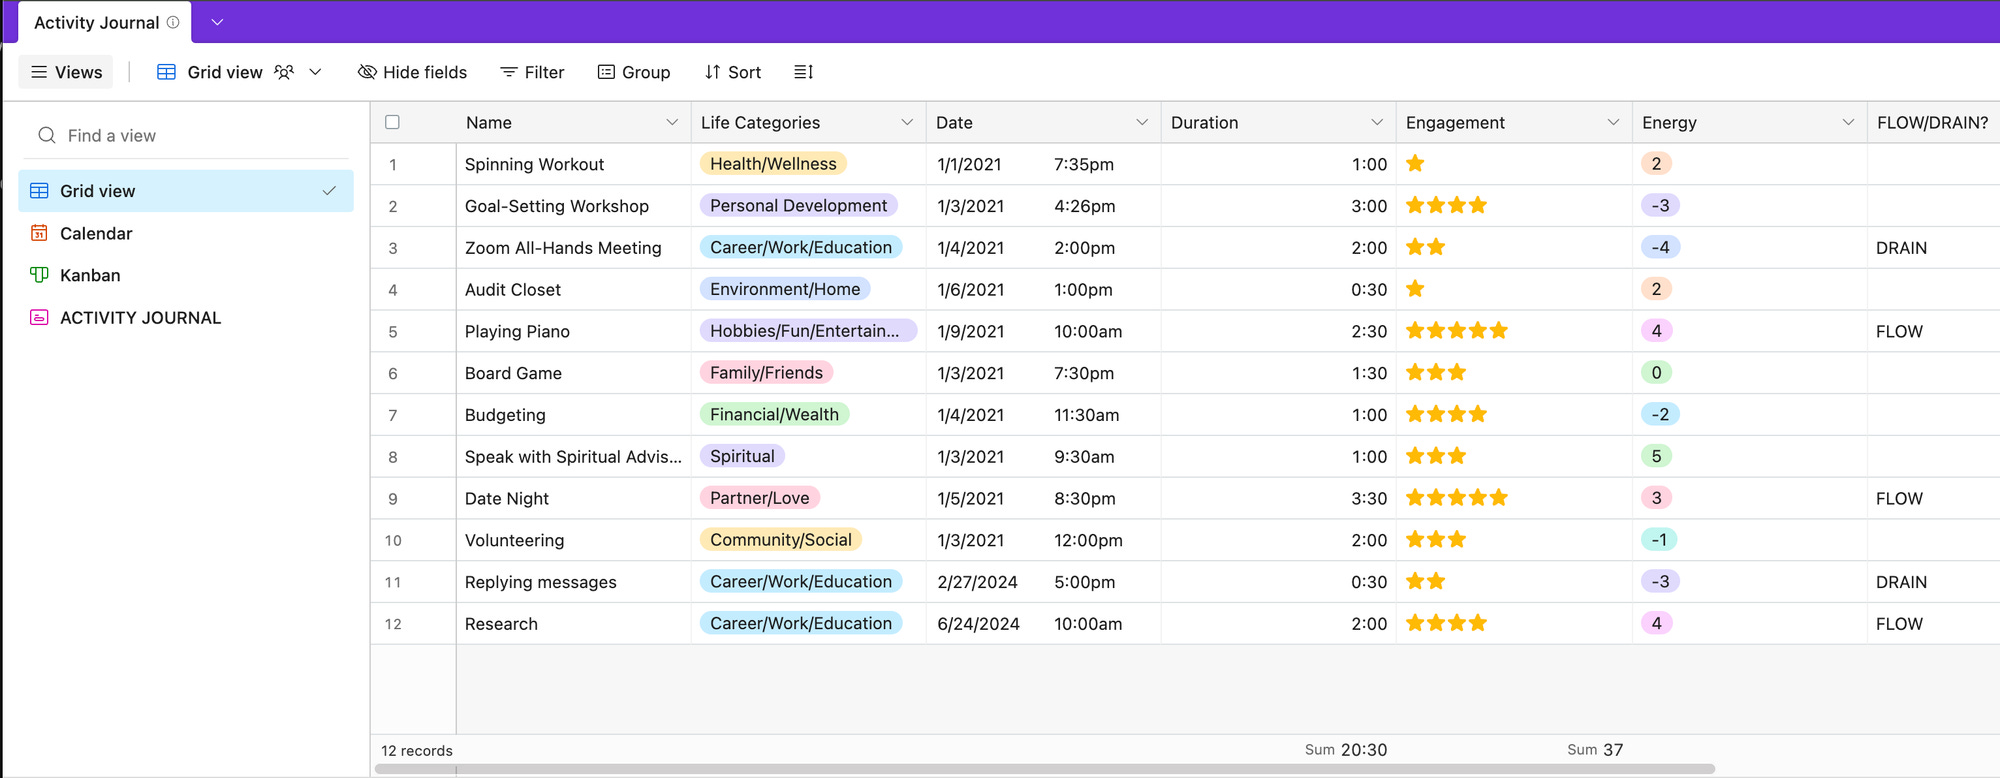Click the shared view people icon
Viewport: 2000px width, 778px height.
[x=284, y=72]
